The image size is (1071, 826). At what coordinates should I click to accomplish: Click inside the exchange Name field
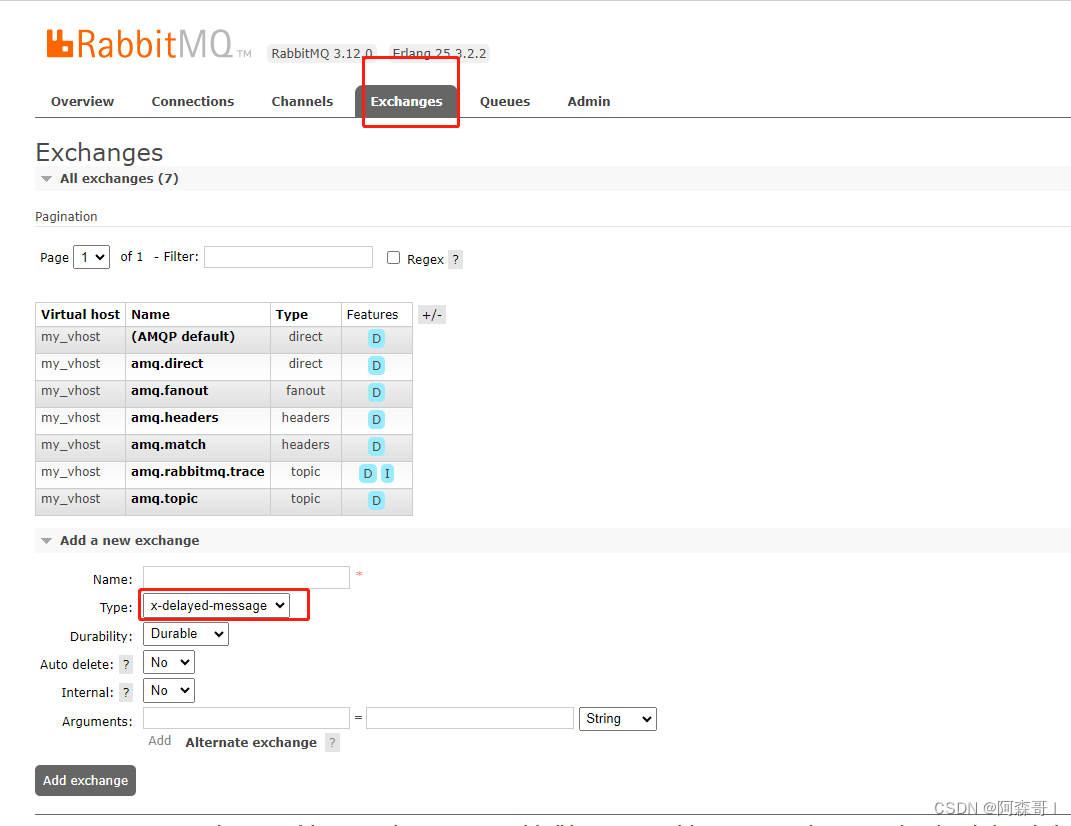pos(245,577)
